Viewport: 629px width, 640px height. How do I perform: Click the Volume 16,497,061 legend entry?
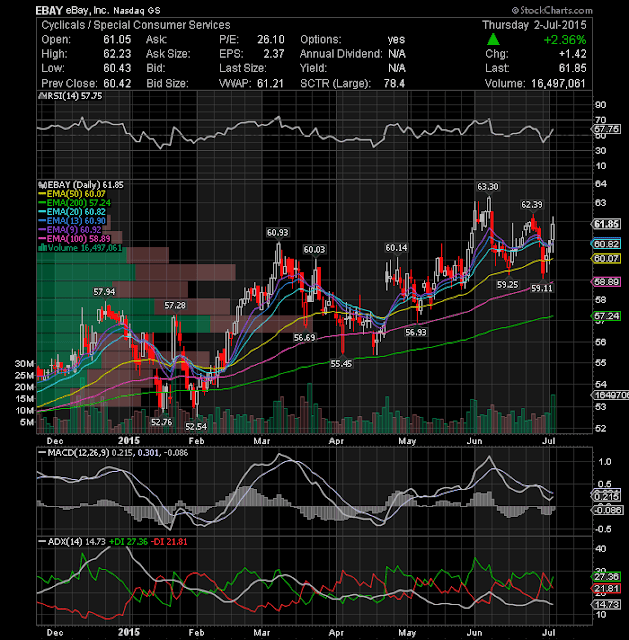pyautogui.click(x=80, y=248)
